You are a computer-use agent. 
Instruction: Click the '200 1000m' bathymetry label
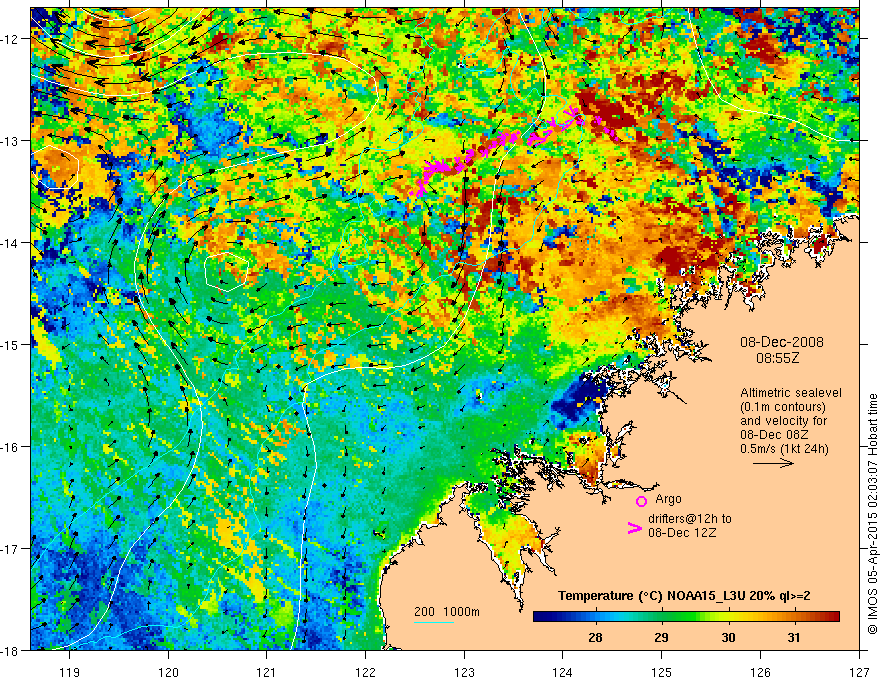(x=447, y=612)
